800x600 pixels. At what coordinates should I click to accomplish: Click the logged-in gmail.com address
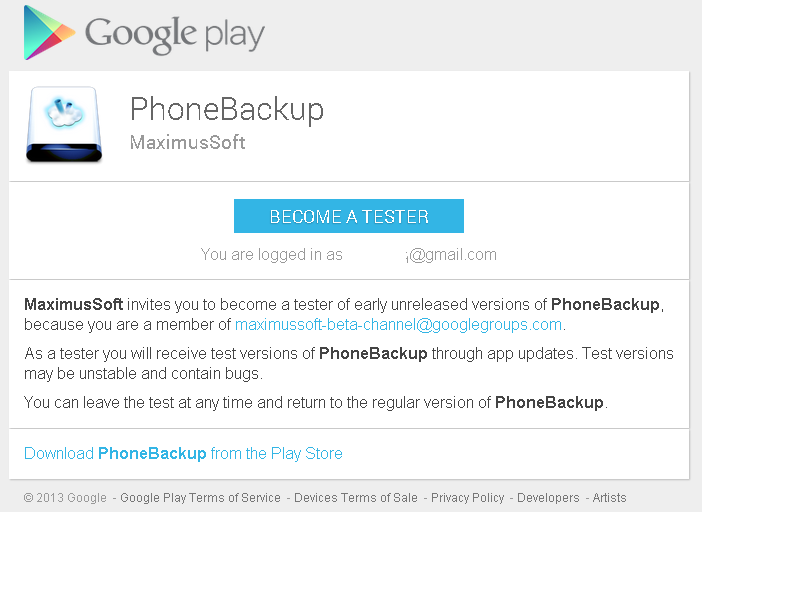451,255
